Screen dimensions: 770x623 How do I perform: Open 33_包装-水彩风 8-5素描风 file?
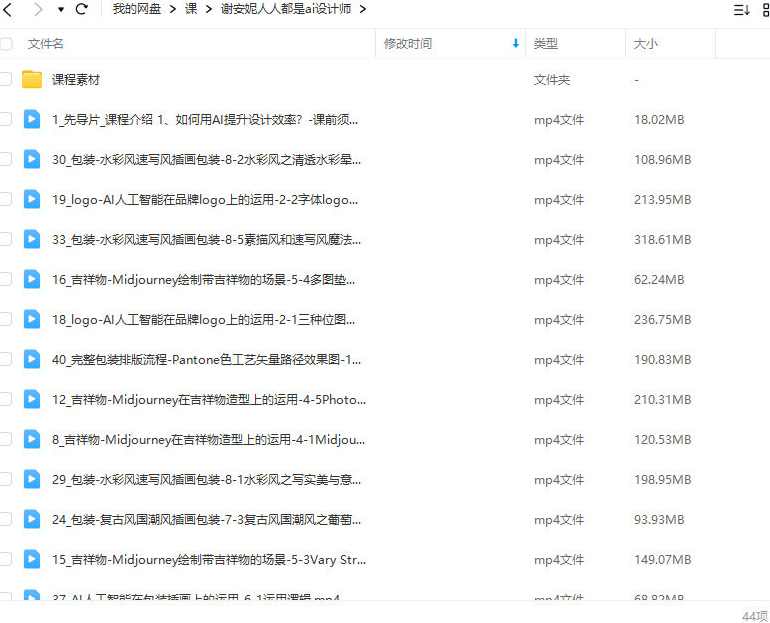206,240
